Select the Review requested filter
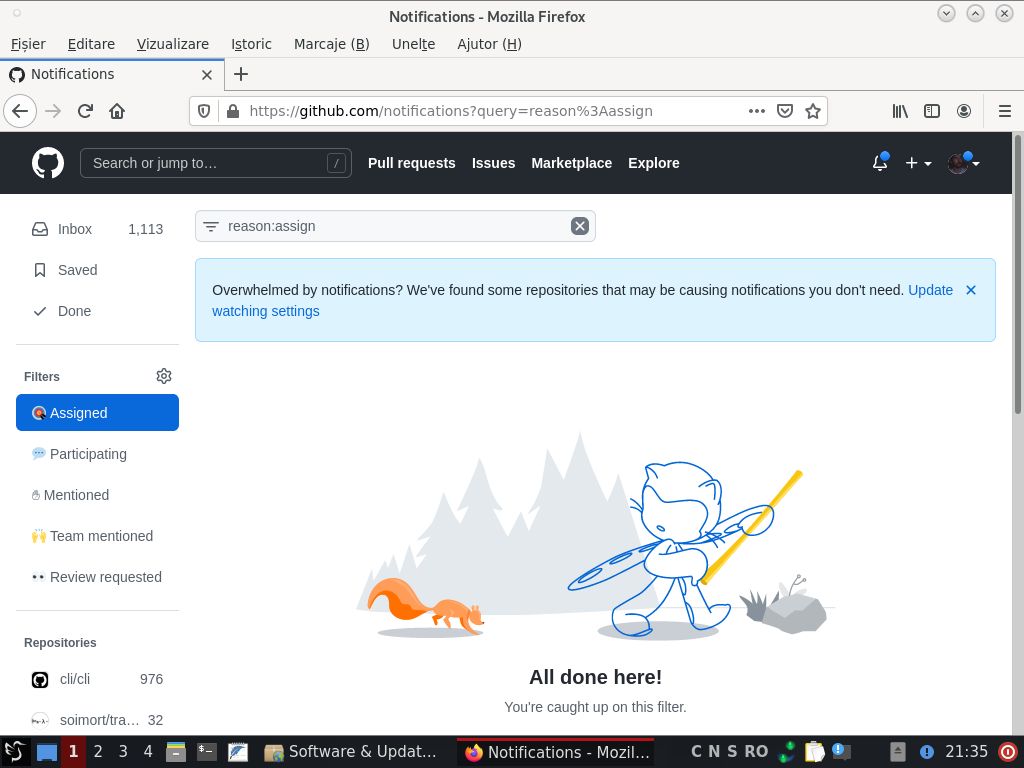 (x=97, y=577)
